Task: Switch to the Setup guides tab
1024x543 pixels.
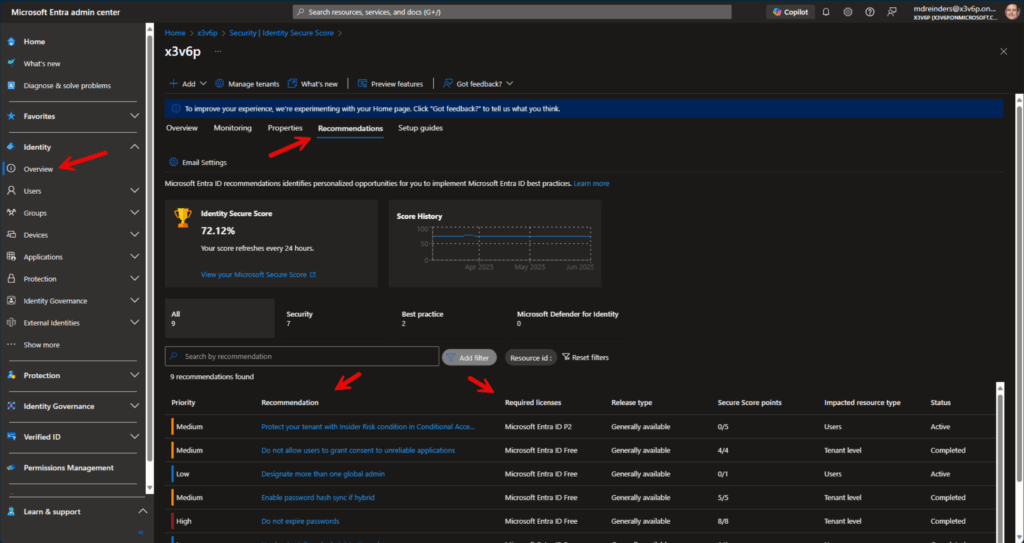Action: [421, 128]
